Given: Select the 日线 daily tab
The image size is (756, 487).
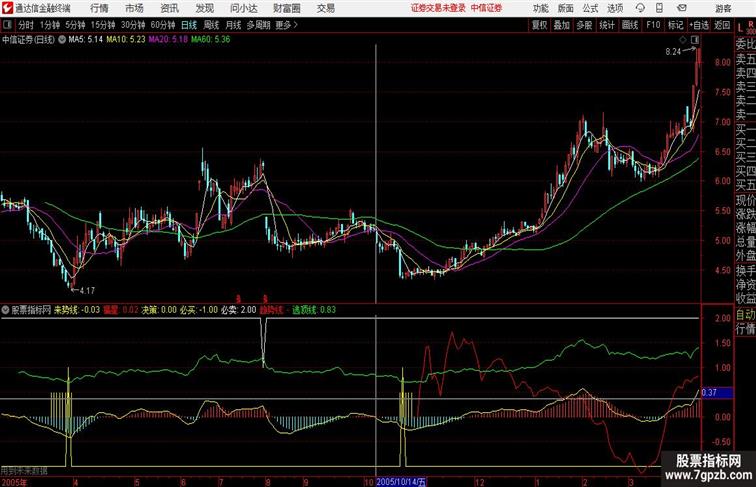Looking at the screenshot, I should coord(189,25).
